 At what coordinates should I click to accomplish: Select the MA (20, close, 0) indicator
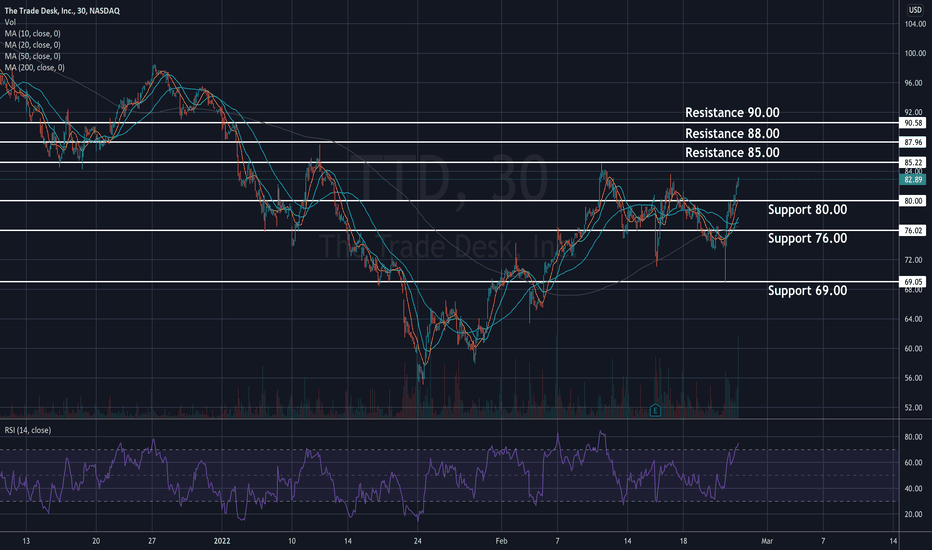tap(33, 45)
